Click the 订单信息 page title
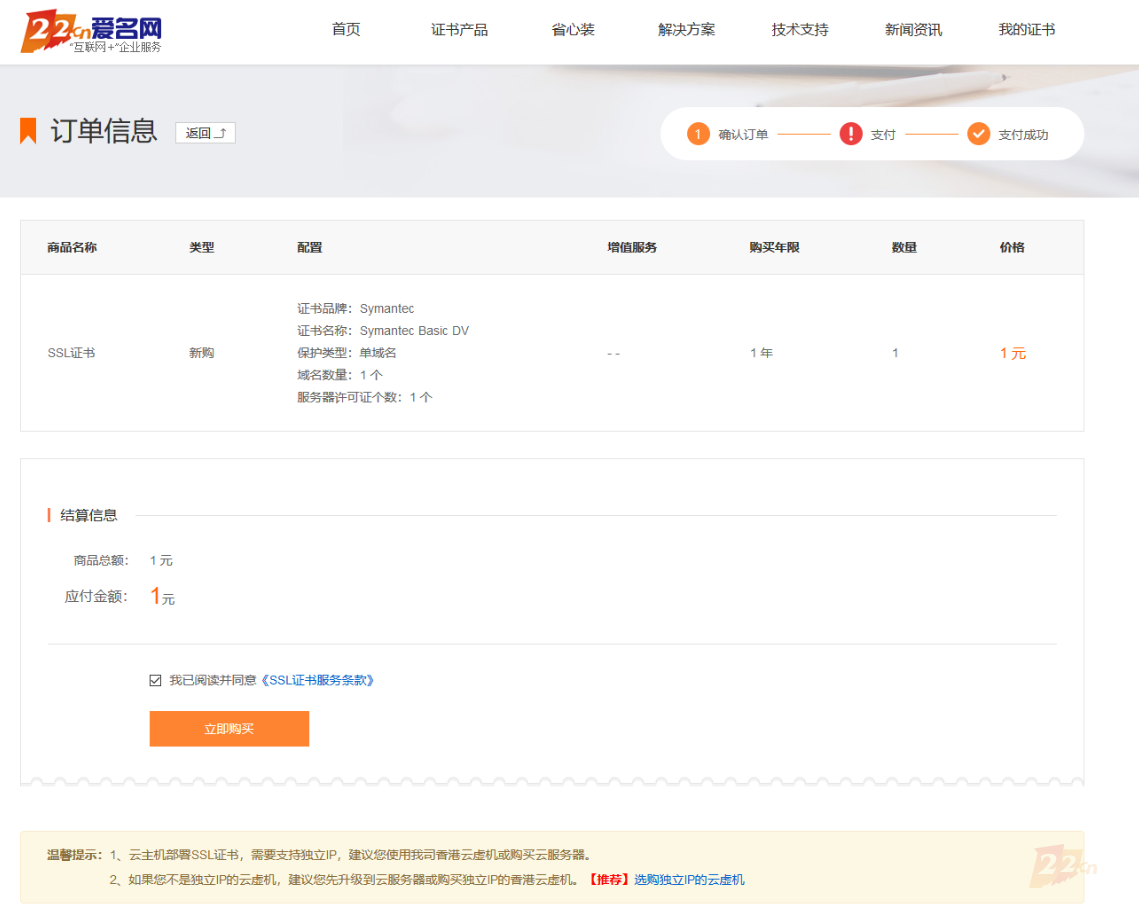1139x904 pixels. point(104,131)
